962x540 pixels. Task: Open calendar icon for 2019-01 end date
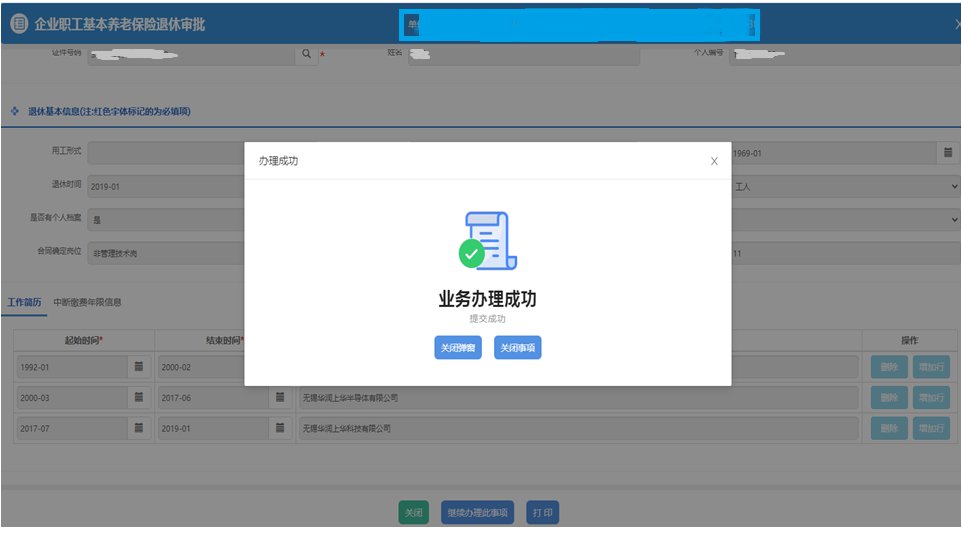[281, 429]
